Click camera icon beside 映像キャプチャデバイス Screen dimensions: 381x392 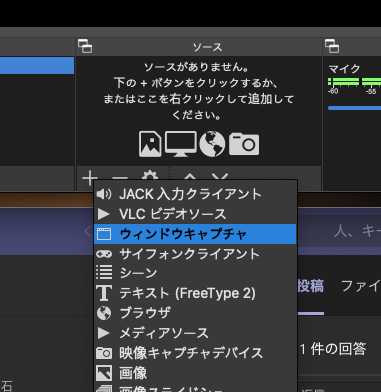tap(104, 353)
